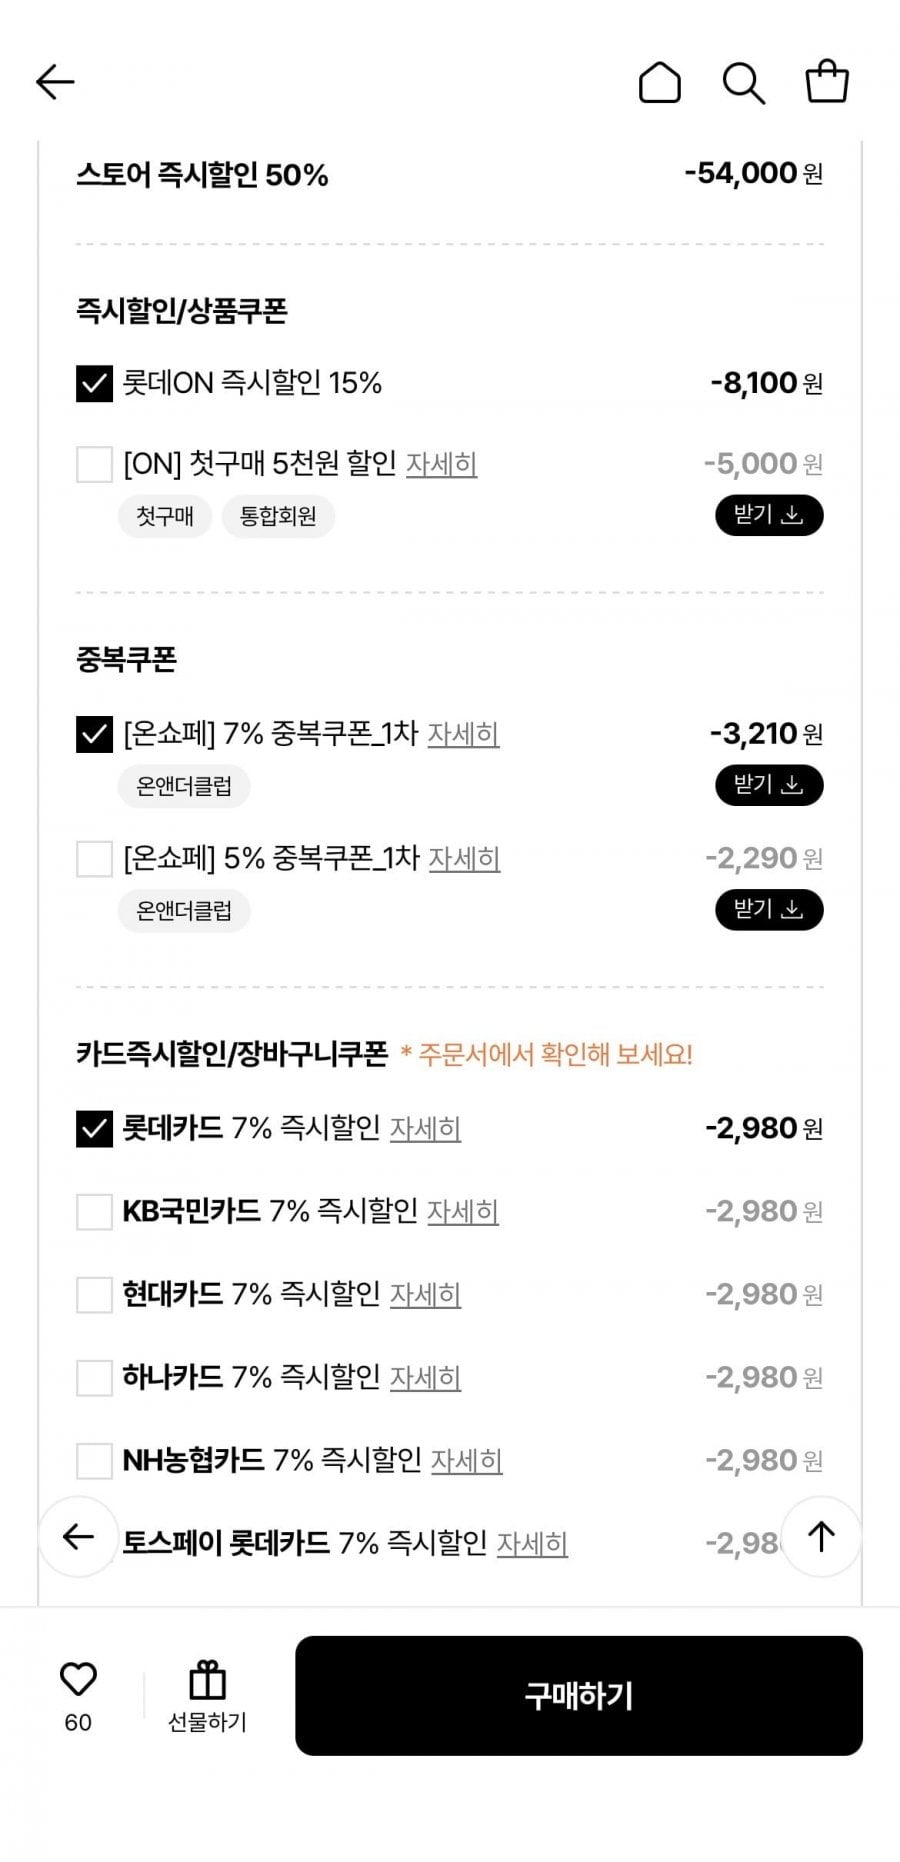Check the 첫구매 5천원 할인 checkbox
900x1862 pixels.
pos(94,464)
